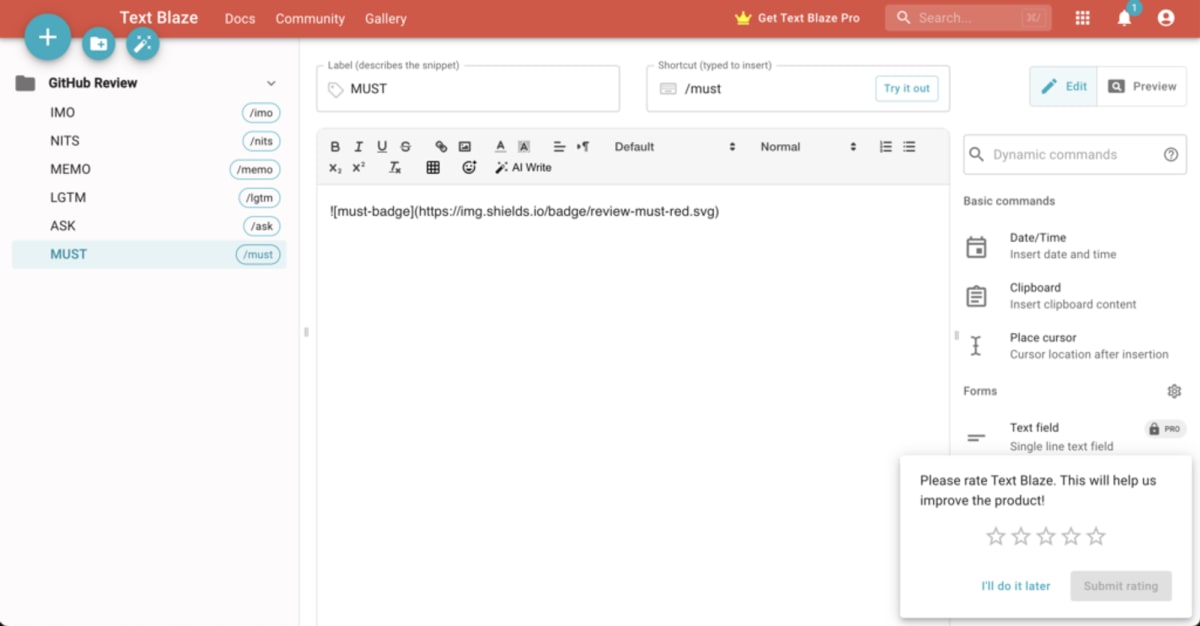Click the AI Write button
The width and height of the screenshot is (1200, 626).
(x=524, y=168)
